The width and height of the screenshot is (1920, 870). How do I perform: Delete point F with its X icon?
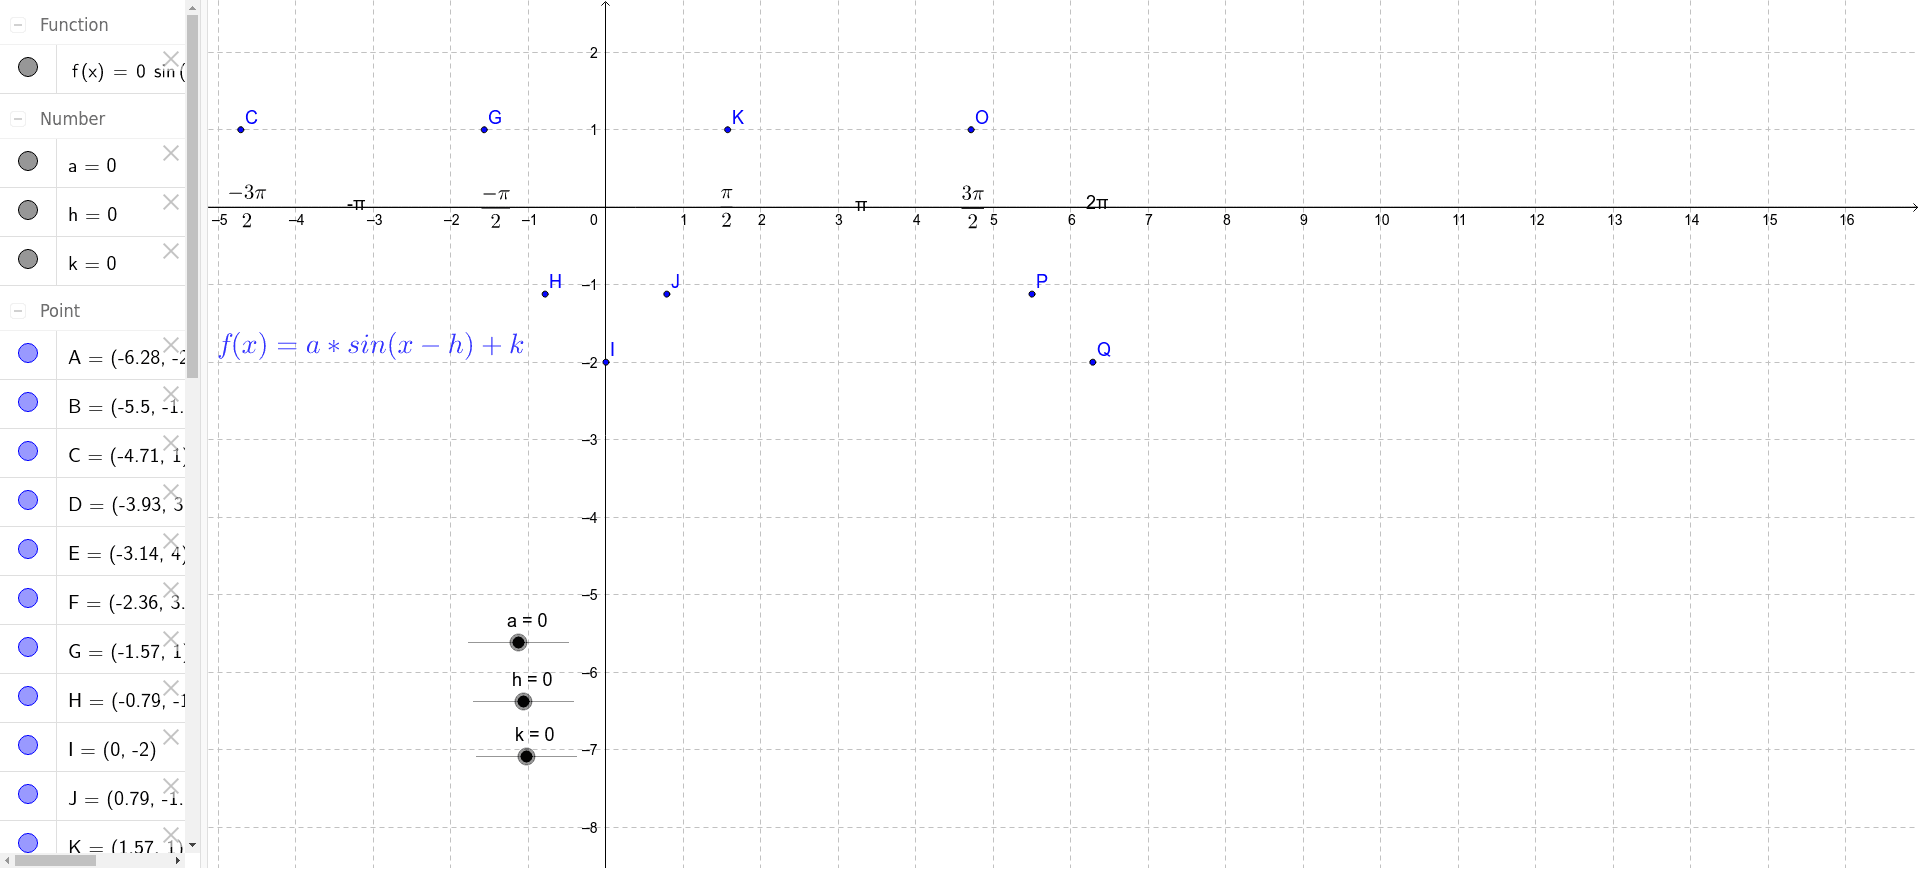[171, 590]
